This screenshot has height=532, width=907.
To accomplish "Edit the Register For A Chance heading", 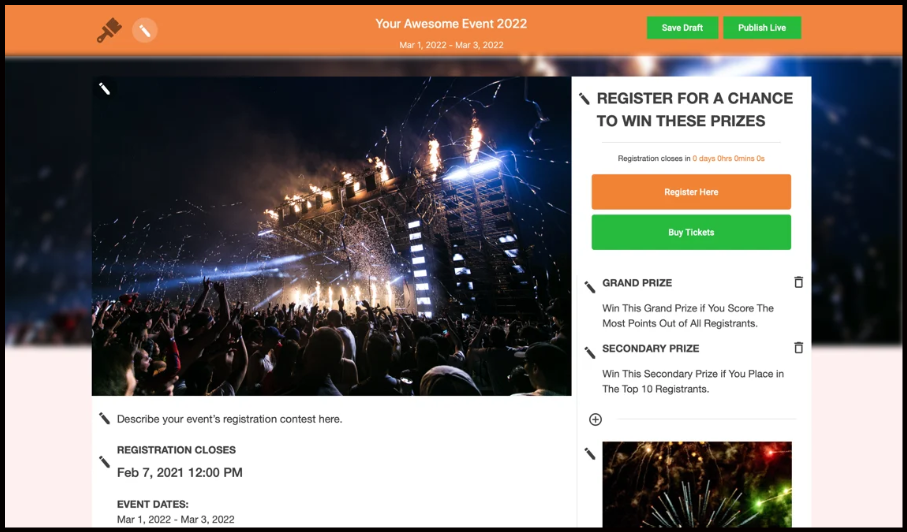I will click(585, 99).
